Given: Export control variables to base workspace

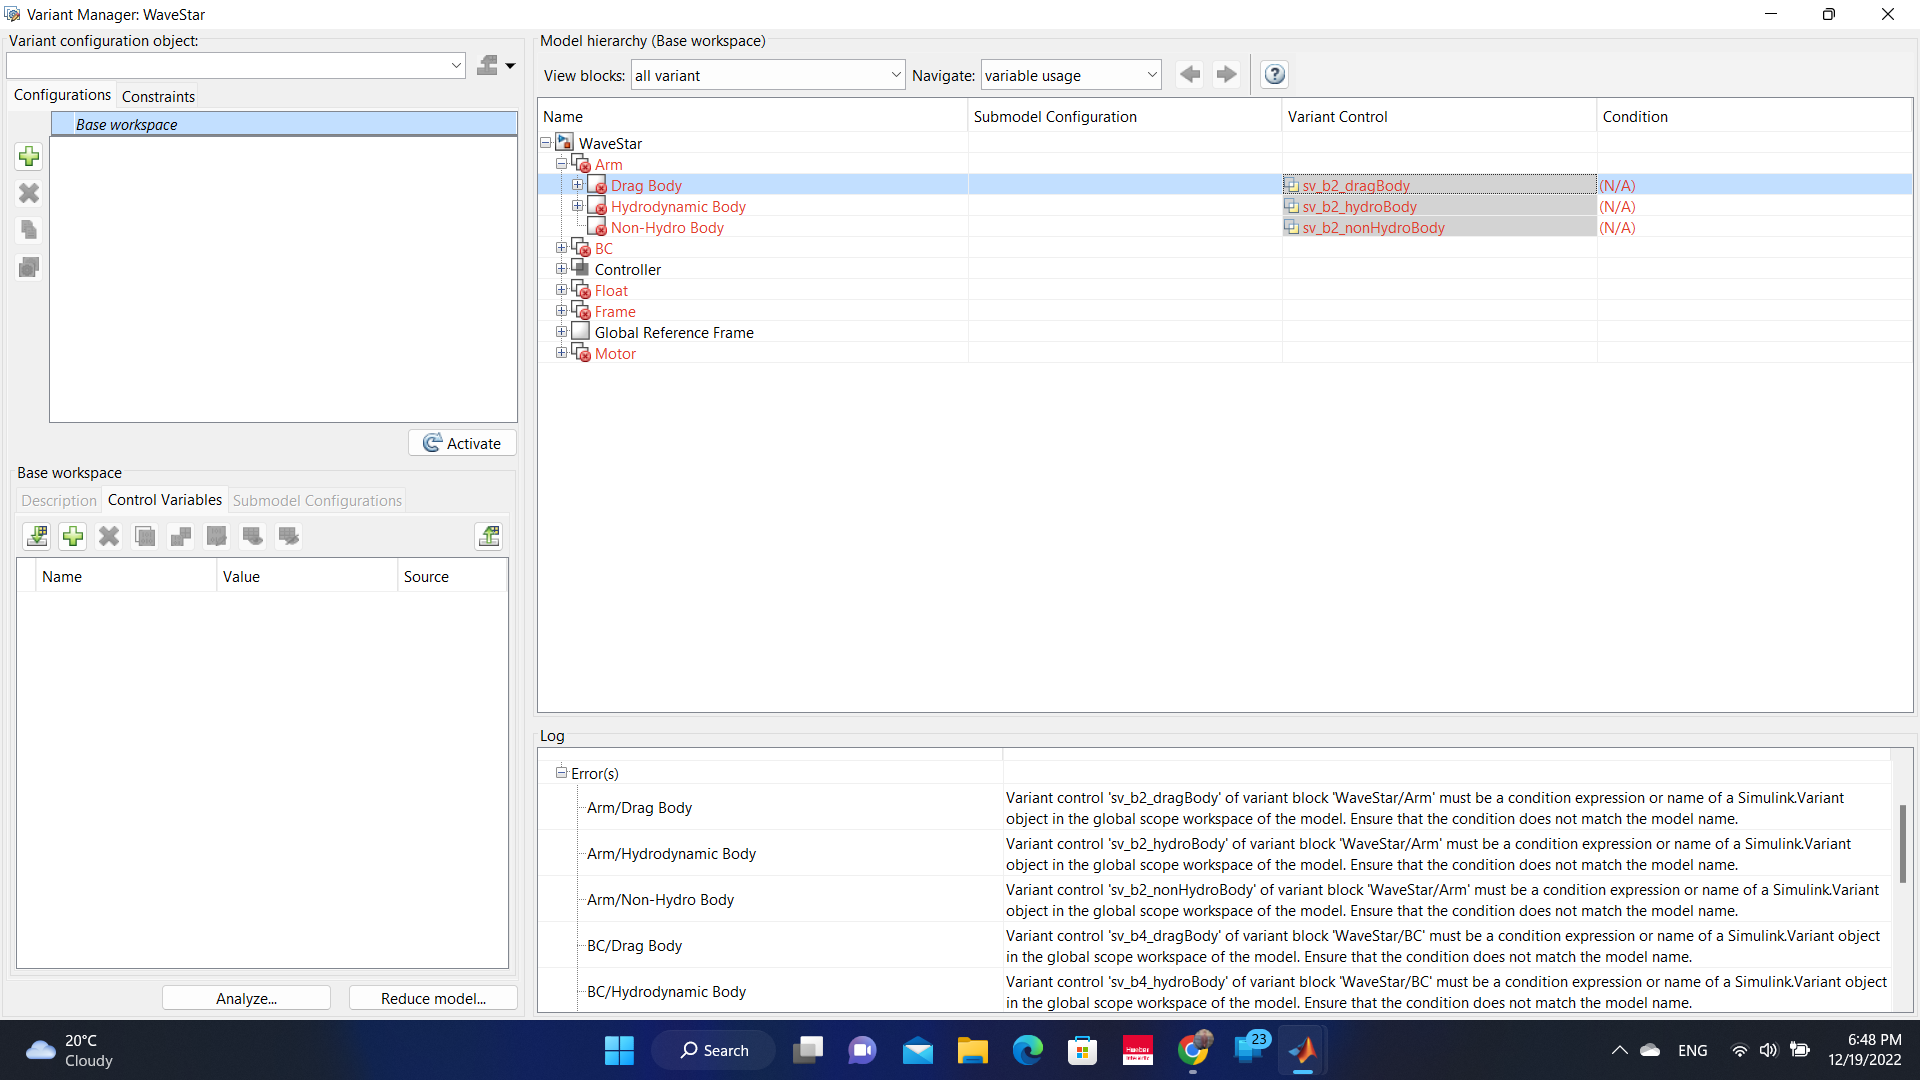Looking at the screenshot, I should click(489, 536).
